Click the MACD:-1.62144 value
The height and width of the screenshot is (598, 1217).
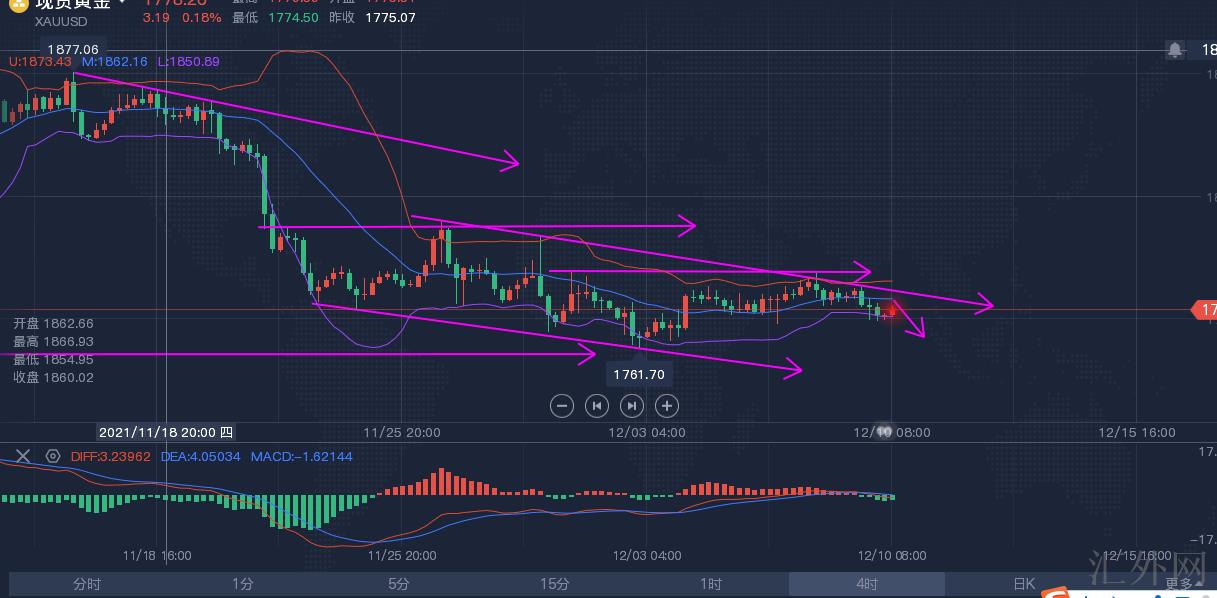click(x=301, y=456)
